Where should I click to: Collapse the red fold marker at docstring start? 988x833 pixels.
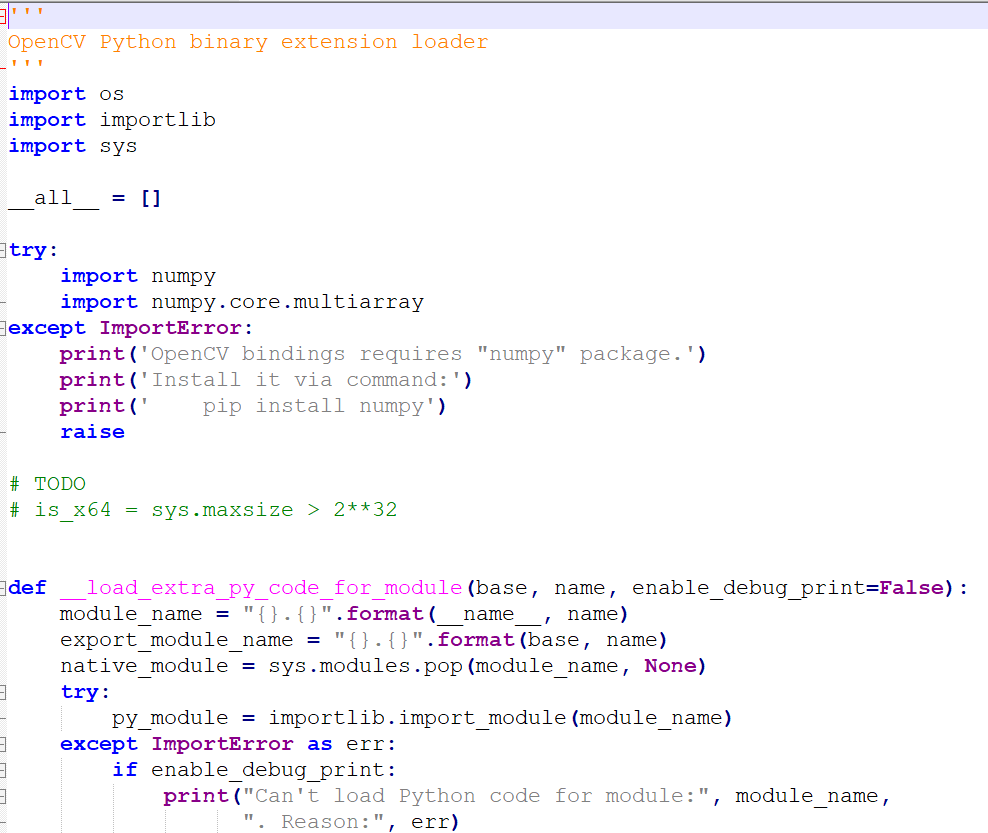pyautogui.click(x=3, y=16)
